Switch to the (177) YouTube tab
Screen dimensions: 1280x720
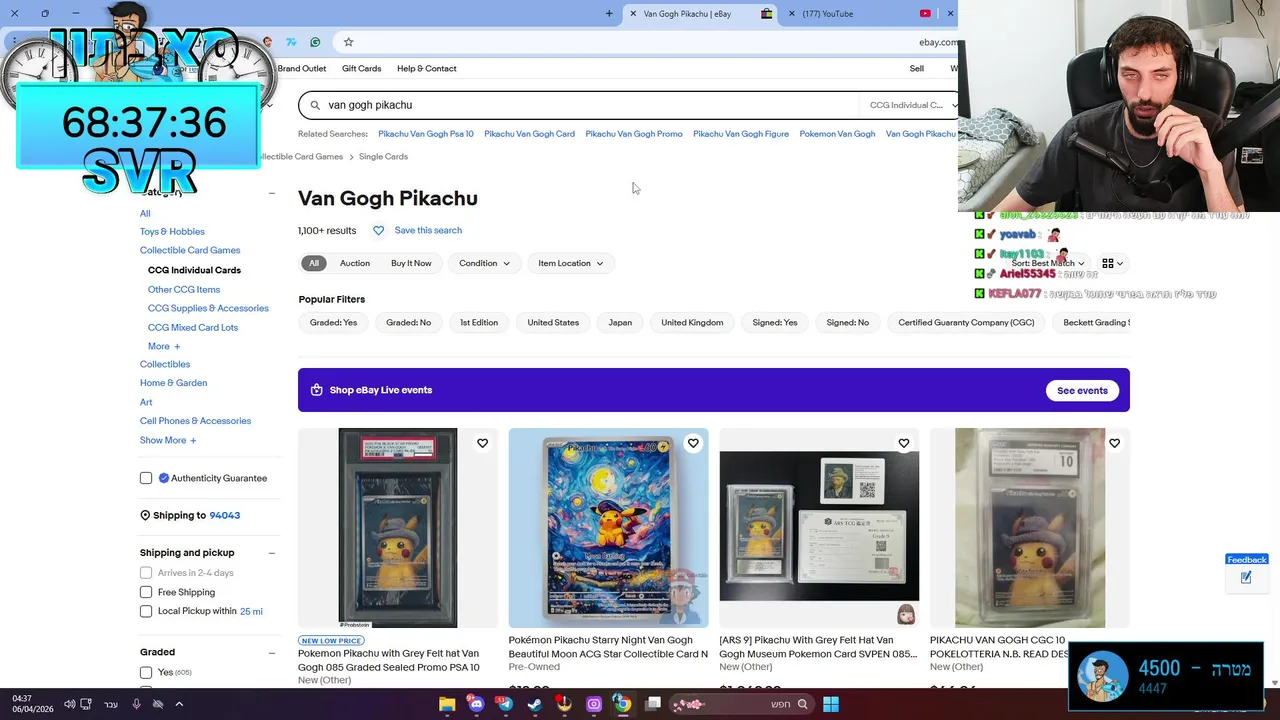860,14
